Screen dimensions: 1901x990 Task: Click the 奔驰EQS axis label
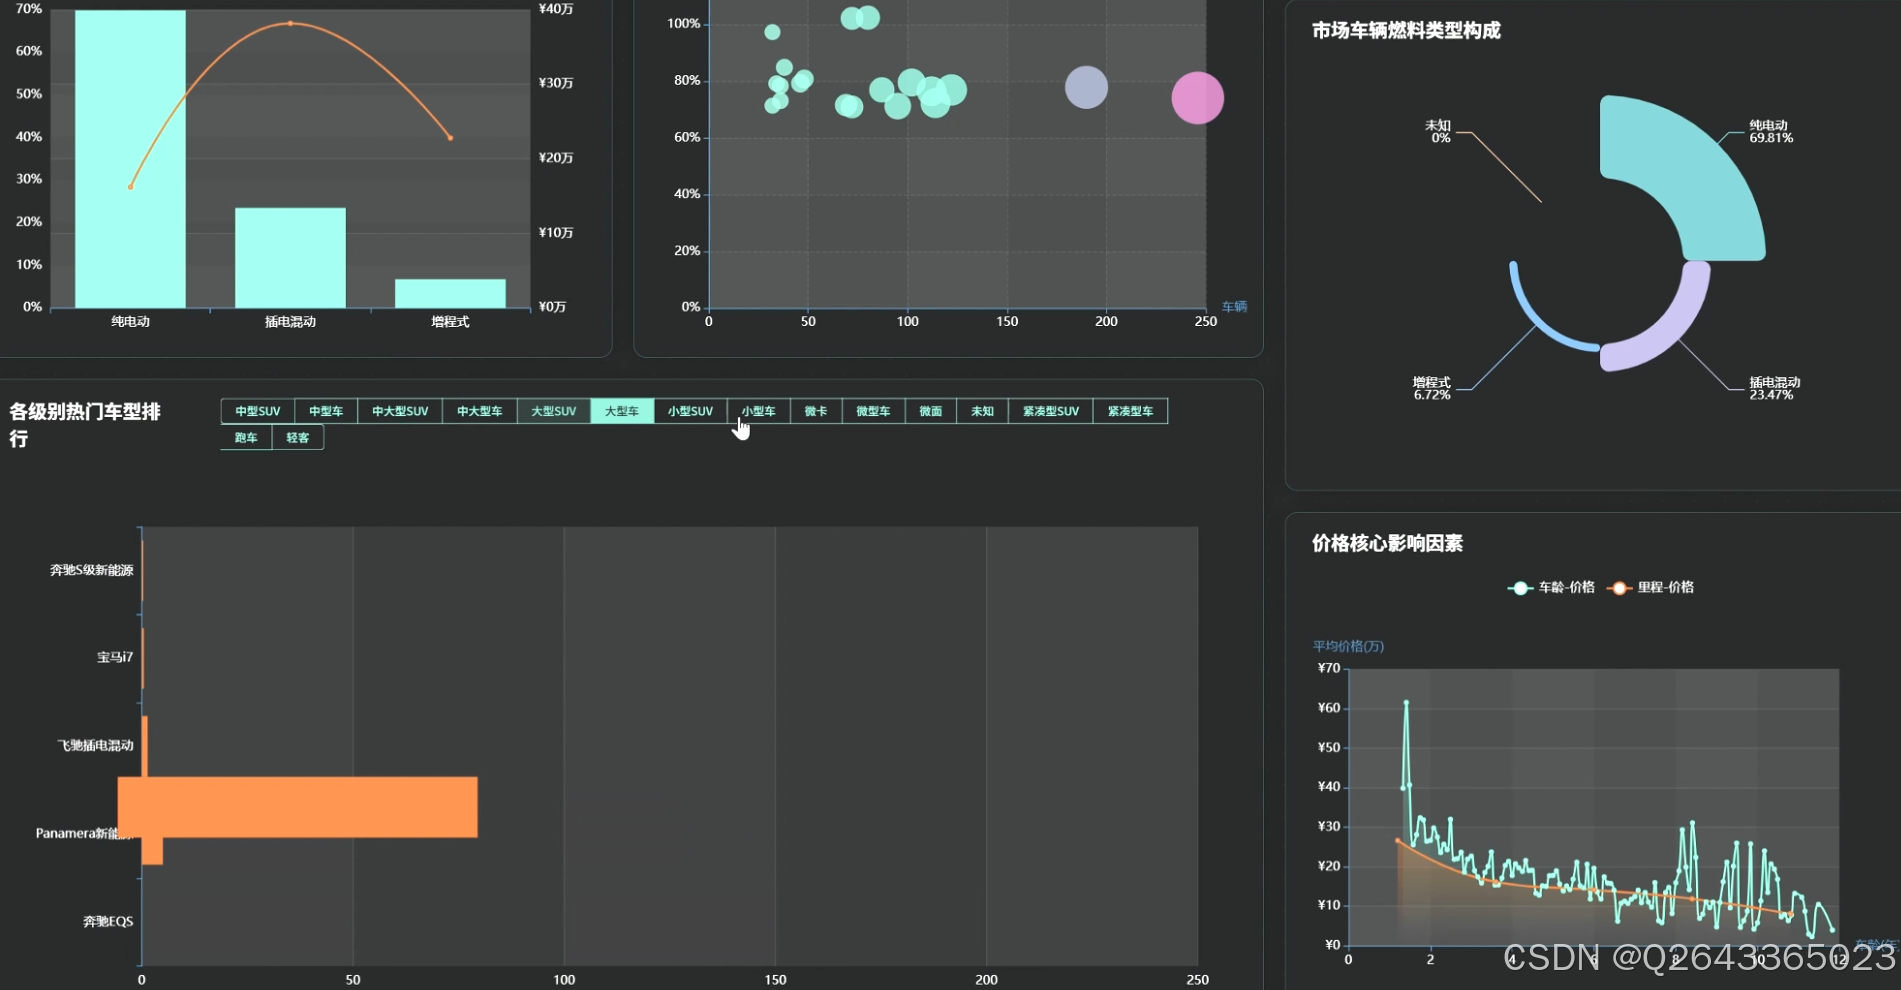[108, 921]
